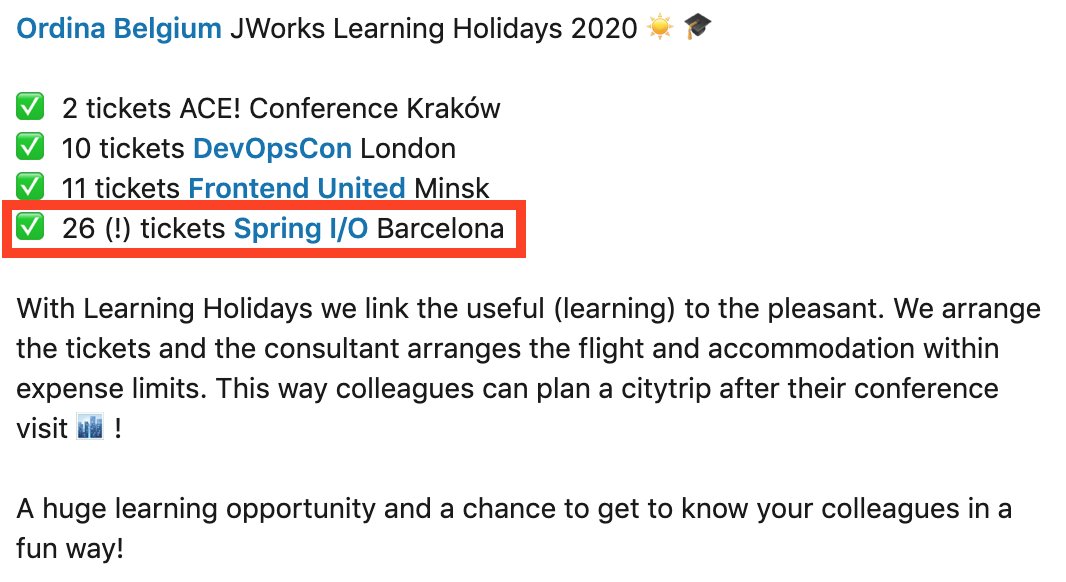The width and height of the screenshot is (1066, 582).
Task: Click the word 'London' after DevOpsCon
Action: [408, 149]
